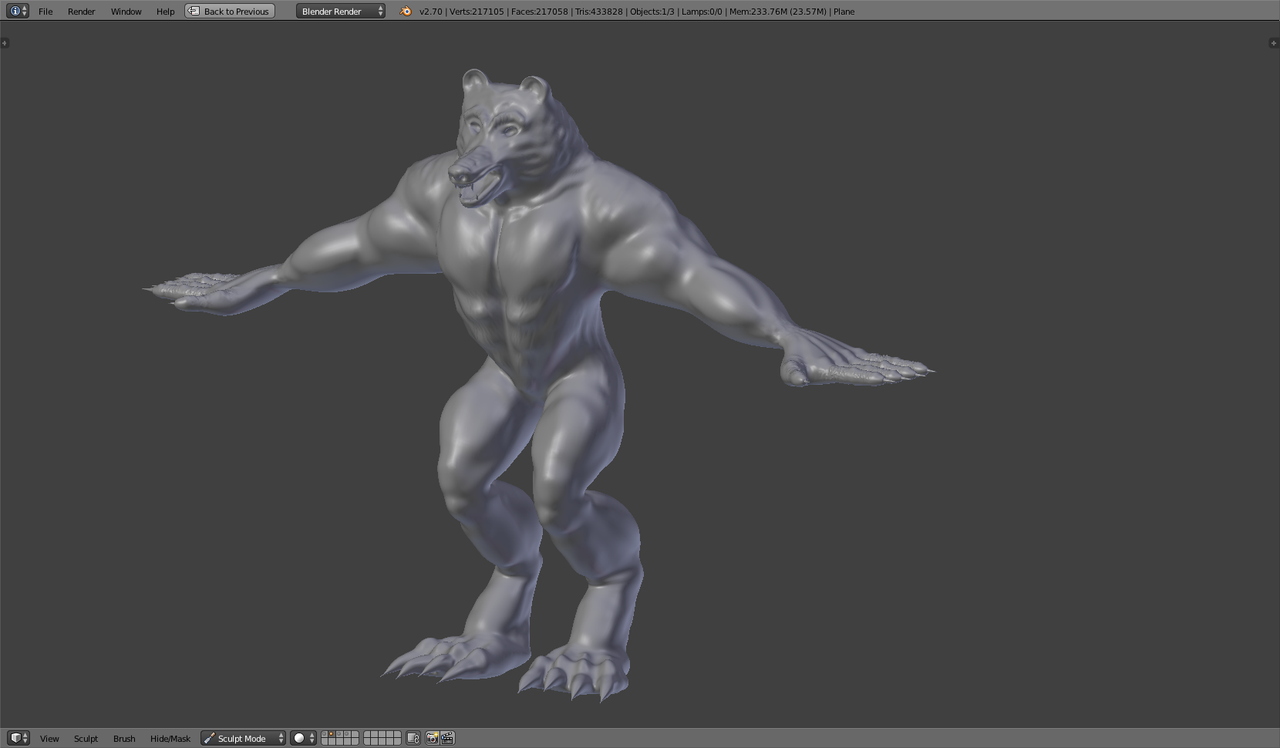This screenshot has height=748, width=1280.
Task: Click the Objects:1/3 statistic text
Action: (x=652, y=11)
